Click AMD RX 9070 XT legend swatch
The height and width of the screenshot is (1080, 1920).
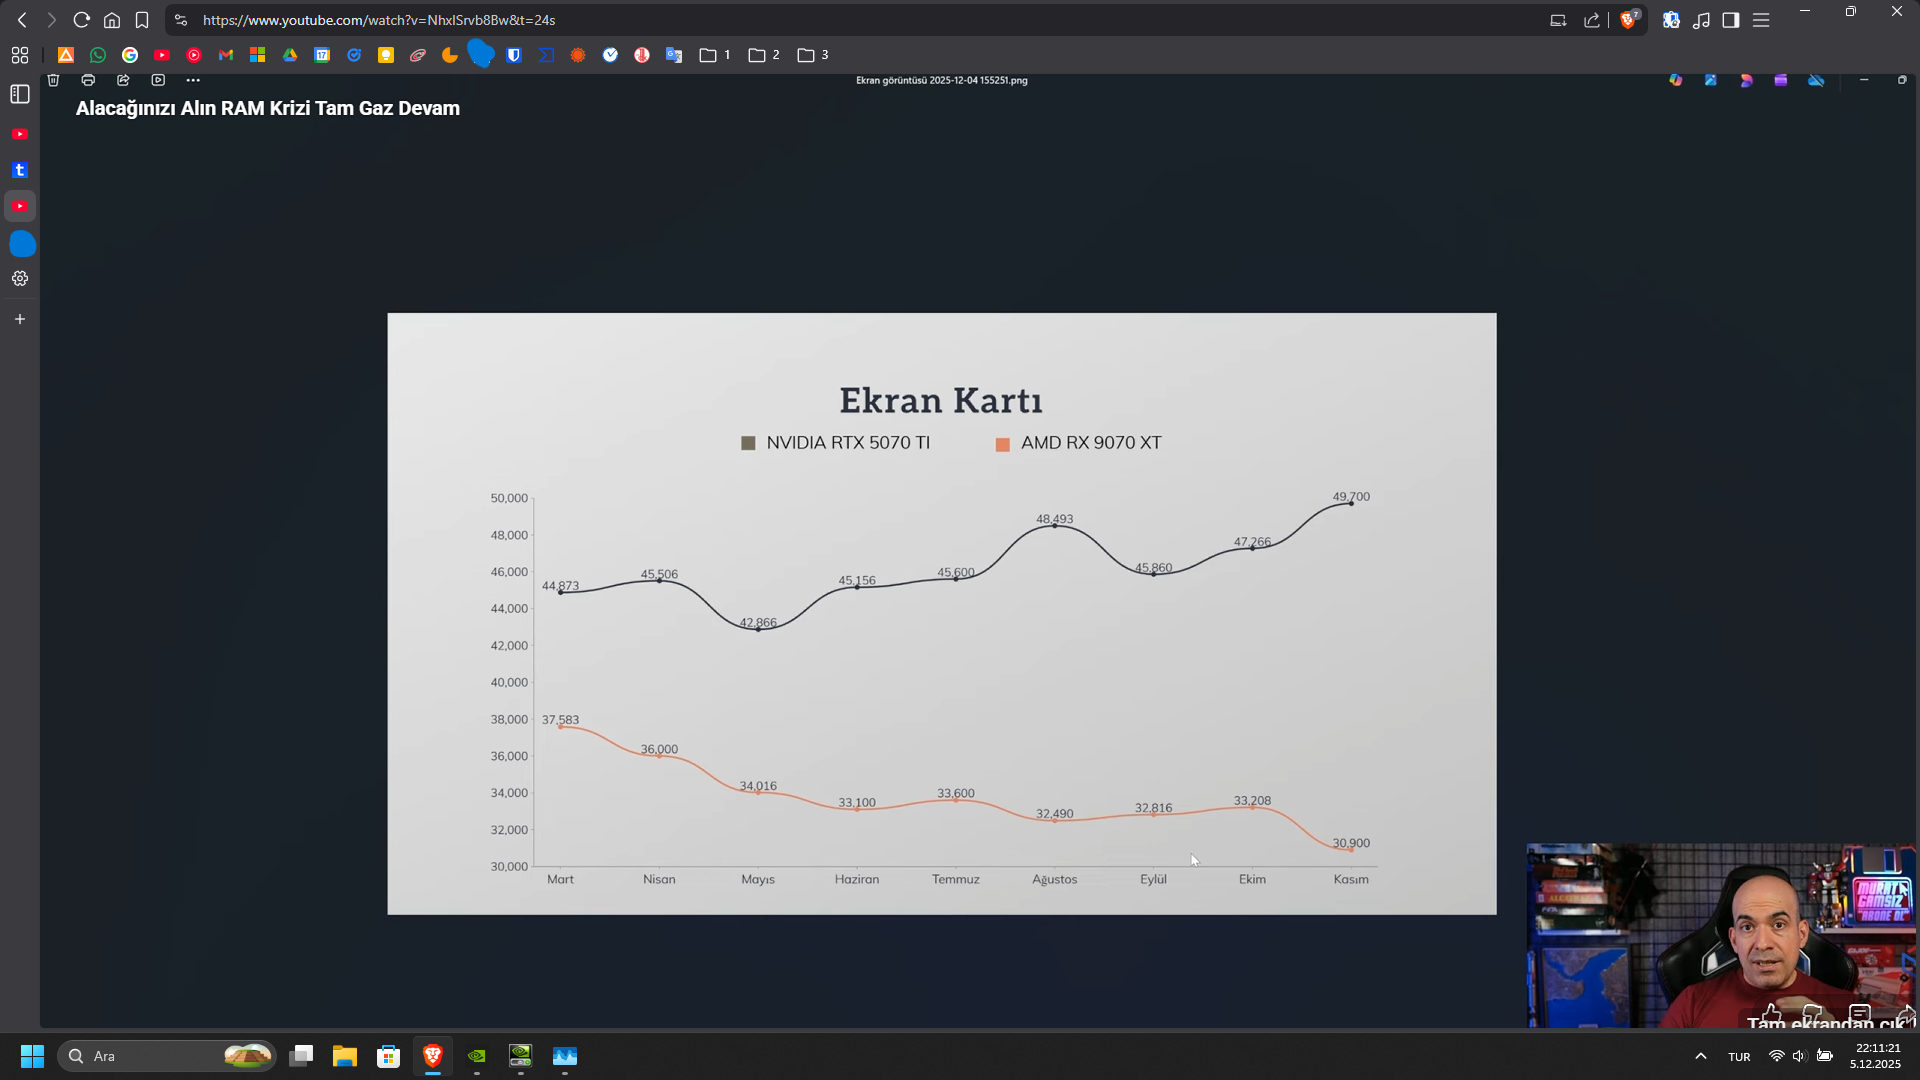click(1003, 444)
